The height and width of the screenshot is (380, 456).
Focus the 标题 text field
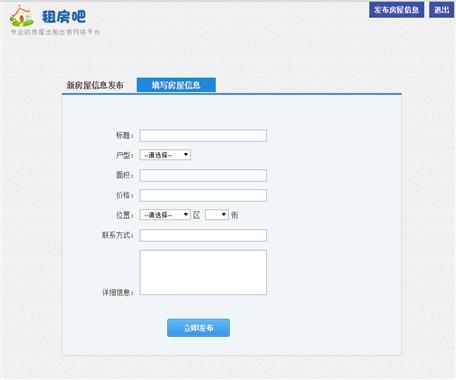[203, 135]
